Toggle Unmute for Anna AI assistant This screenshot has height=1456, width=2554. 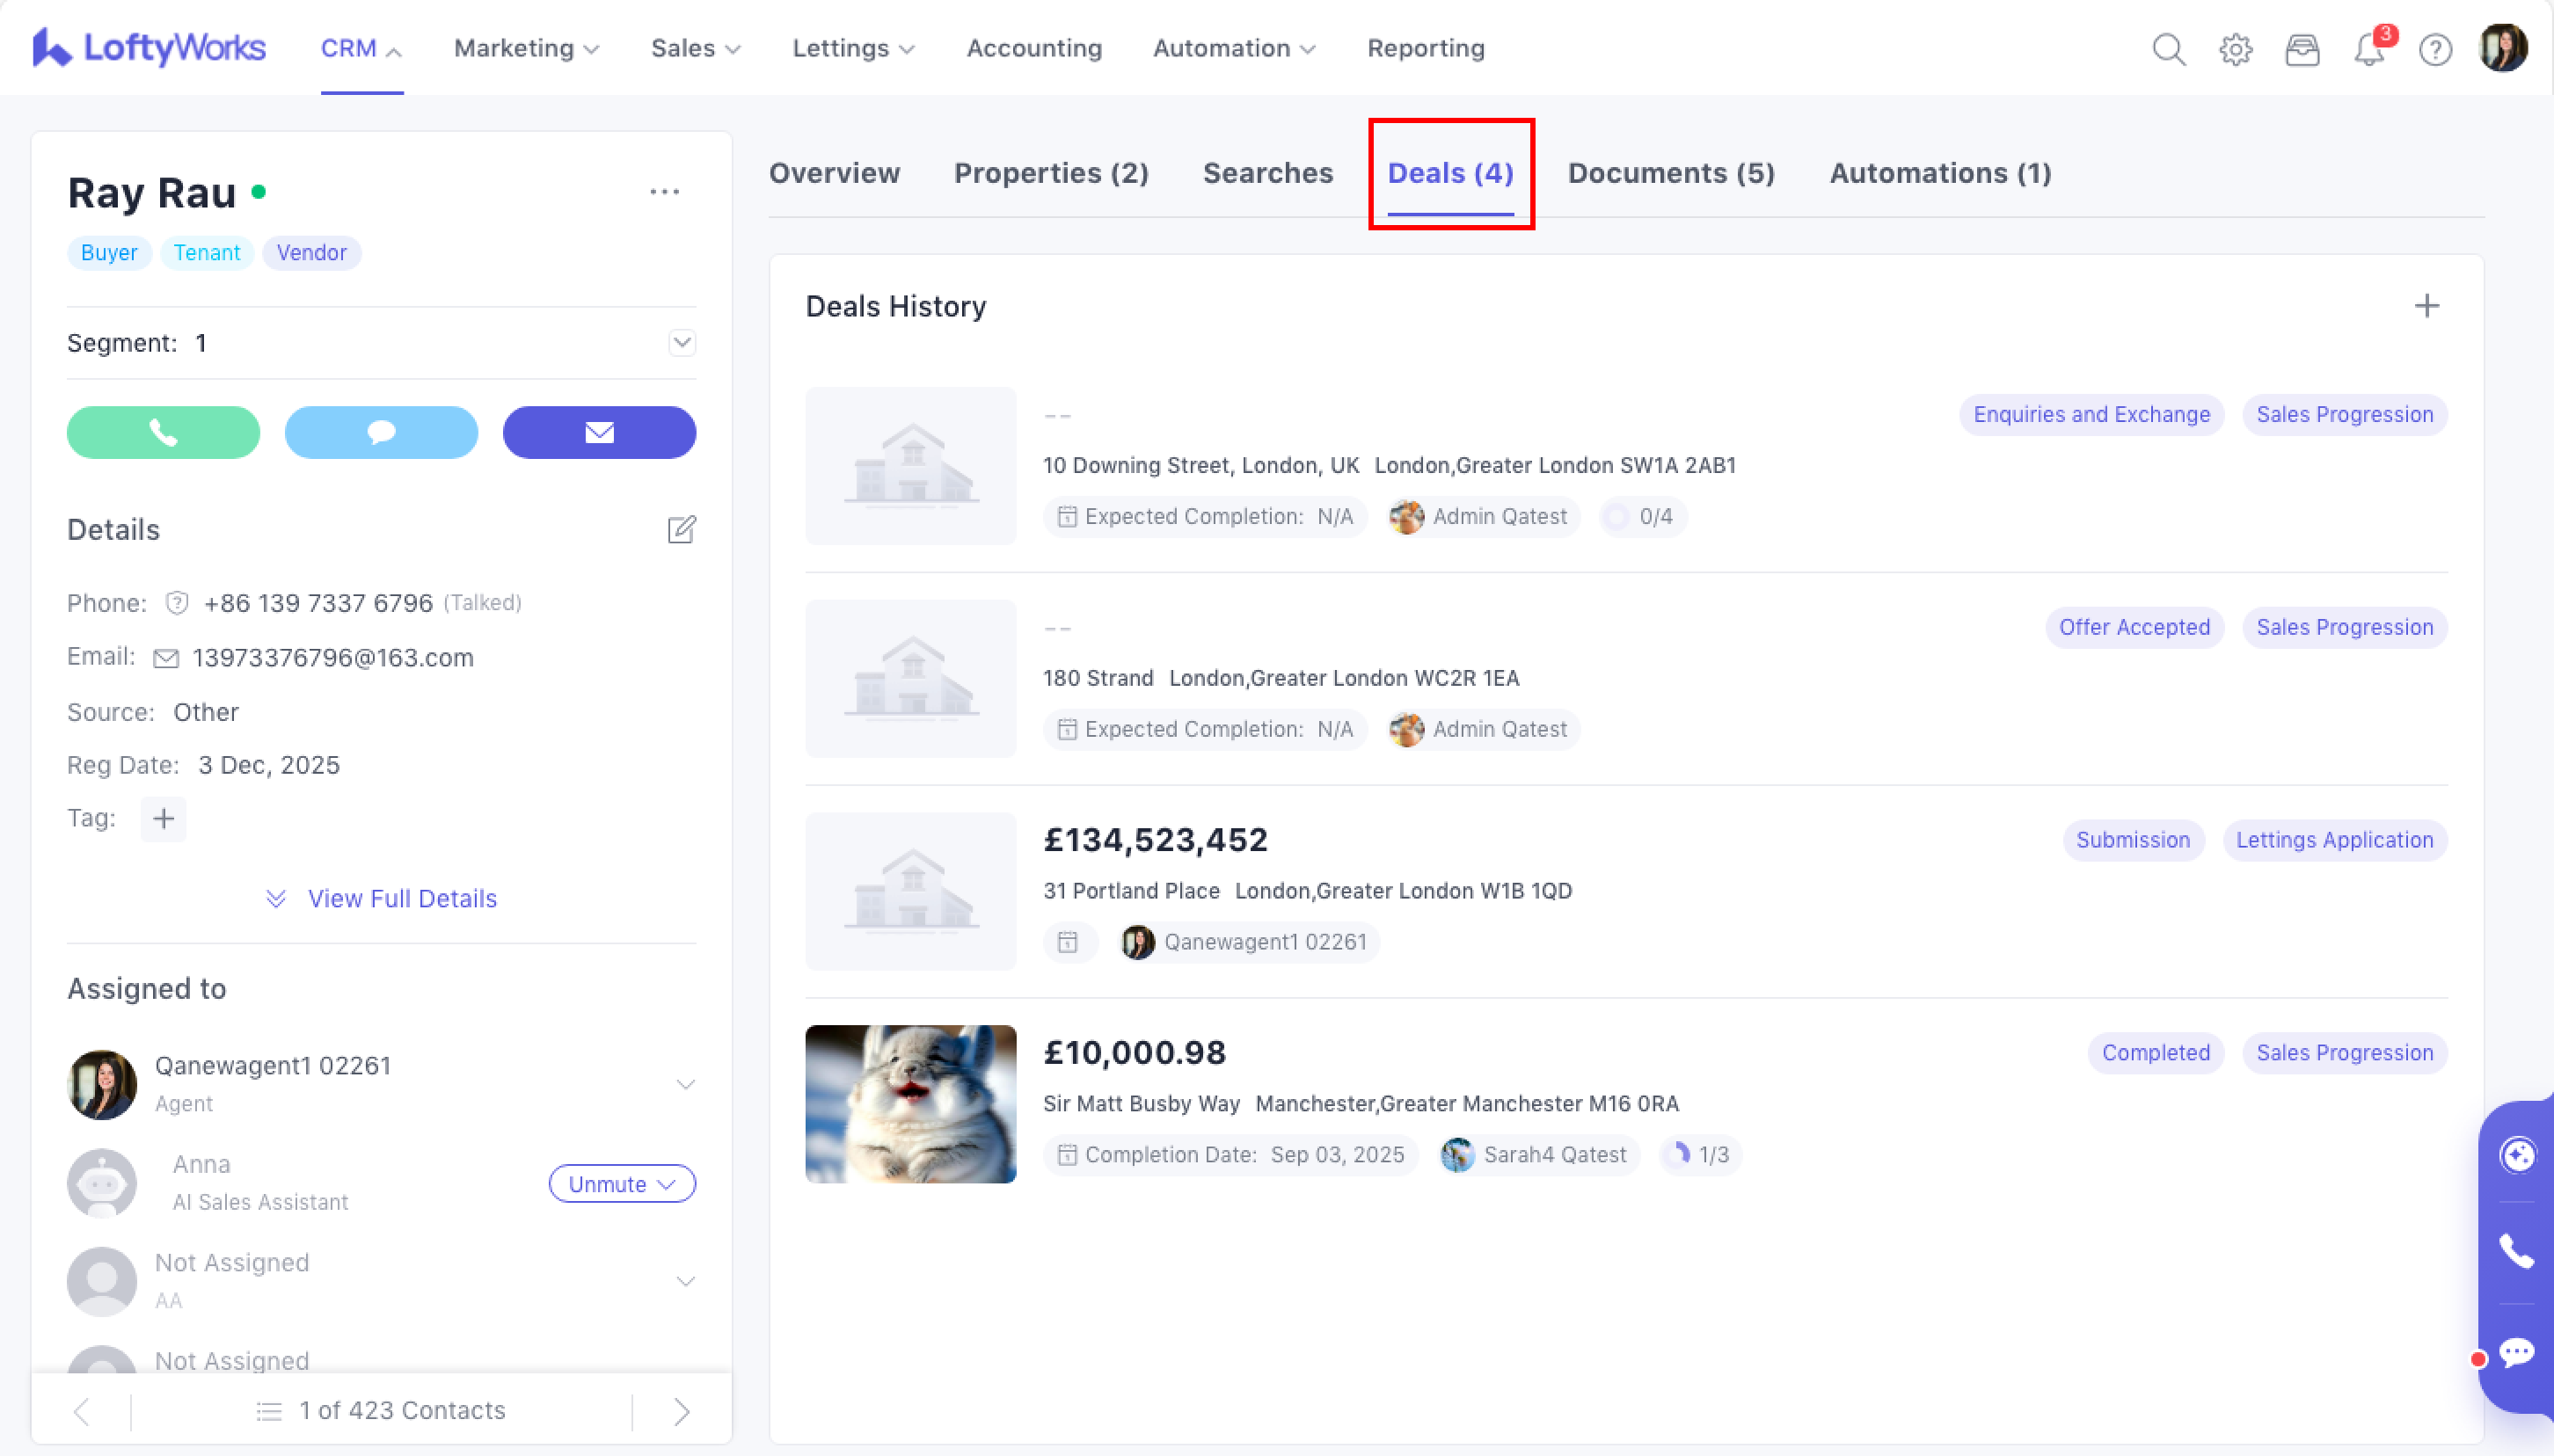pos(621,1184)
